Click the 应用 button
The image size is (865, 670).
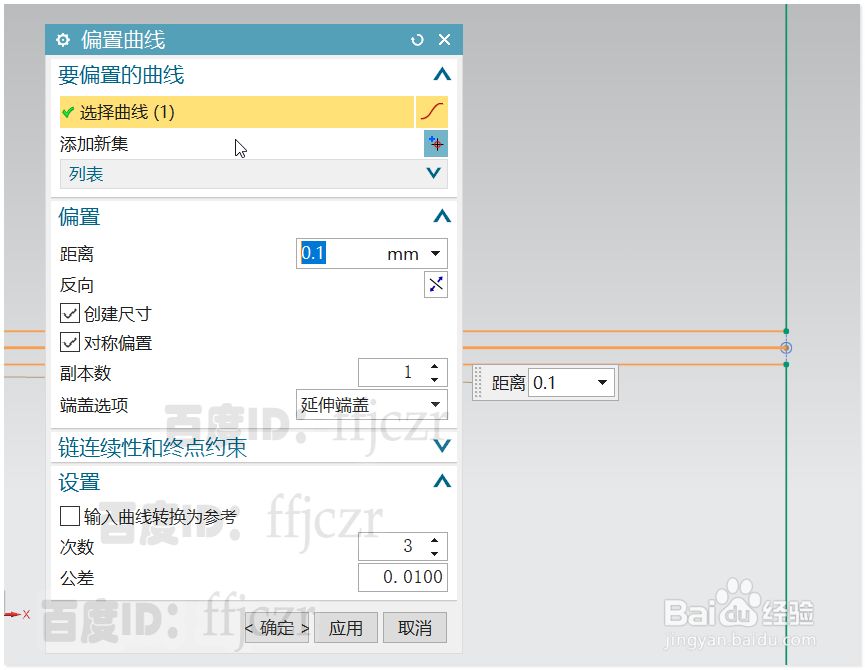tap(346, 628)
